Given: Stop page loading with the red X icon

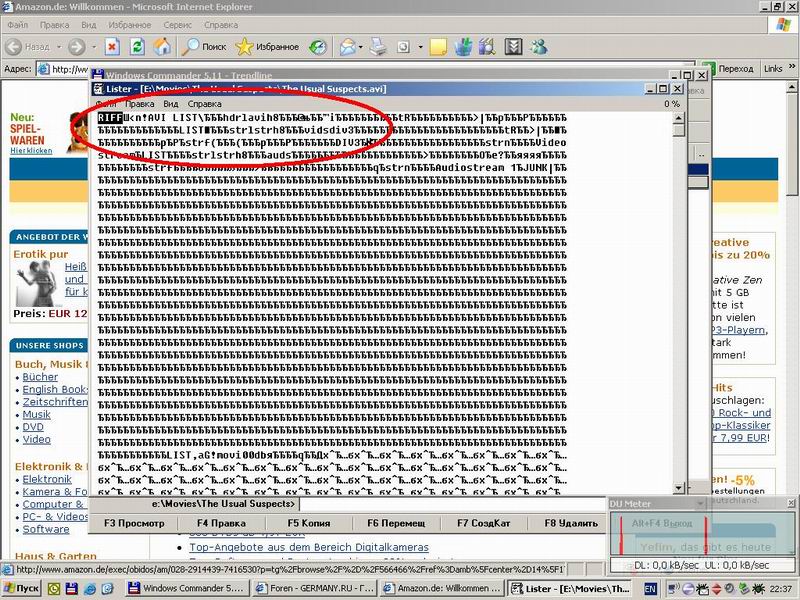Looking at the screenshot, I should (x=112, y=47).
